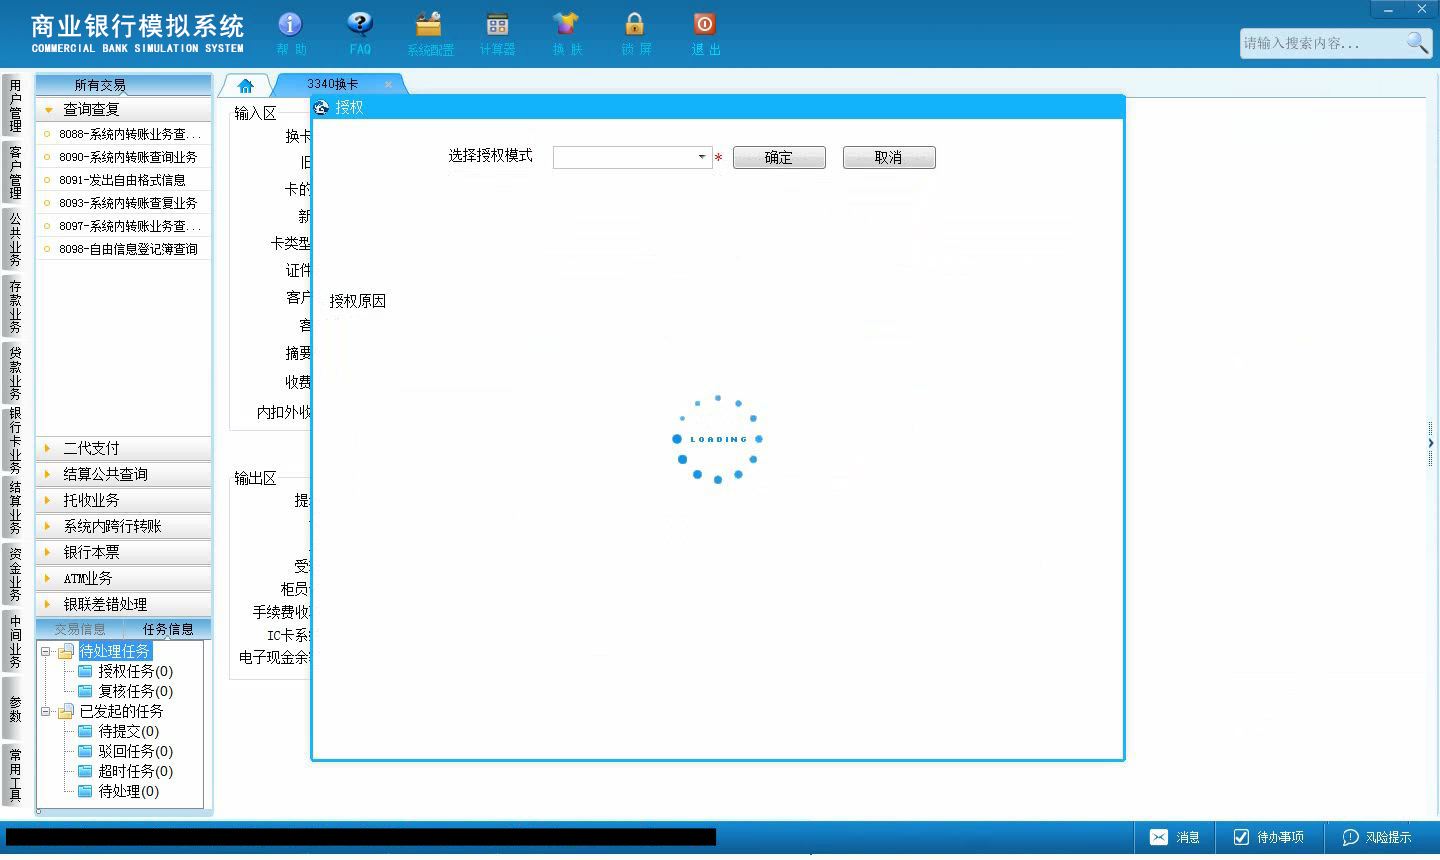Click the 授权 dialog title icon

pyautogui.click(x=321, y=107)
